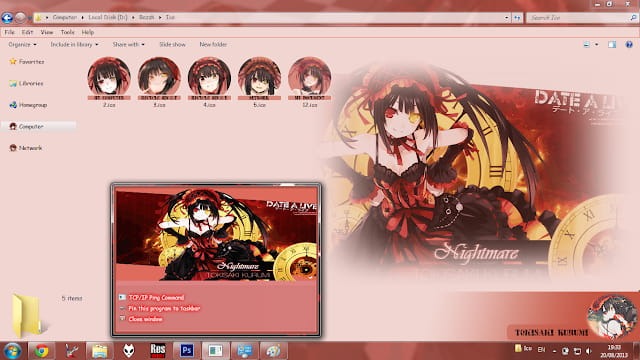The width and height of the screenshot is (640, 360).
Task: Open the Tools menu
Action: coord(67,32)
